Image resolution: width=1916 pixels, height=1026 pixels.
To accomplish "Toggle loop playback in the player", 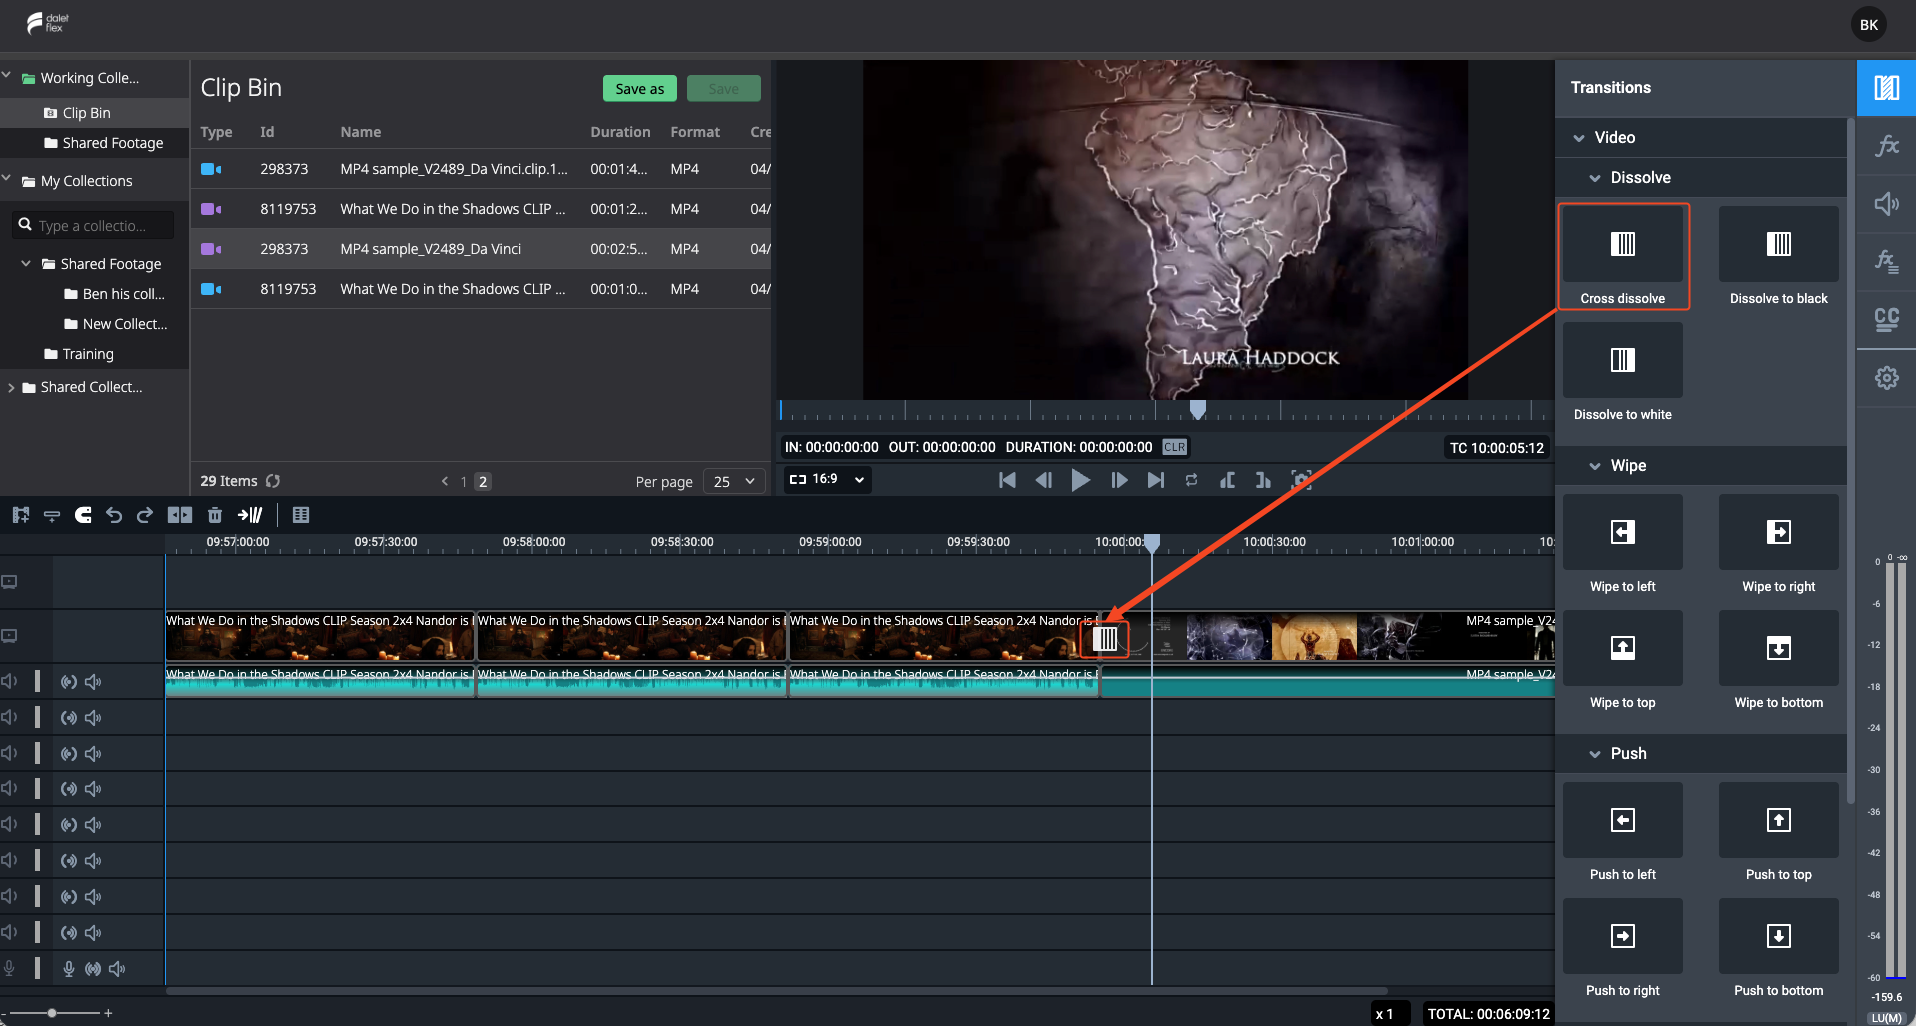I will [1191, 480].
